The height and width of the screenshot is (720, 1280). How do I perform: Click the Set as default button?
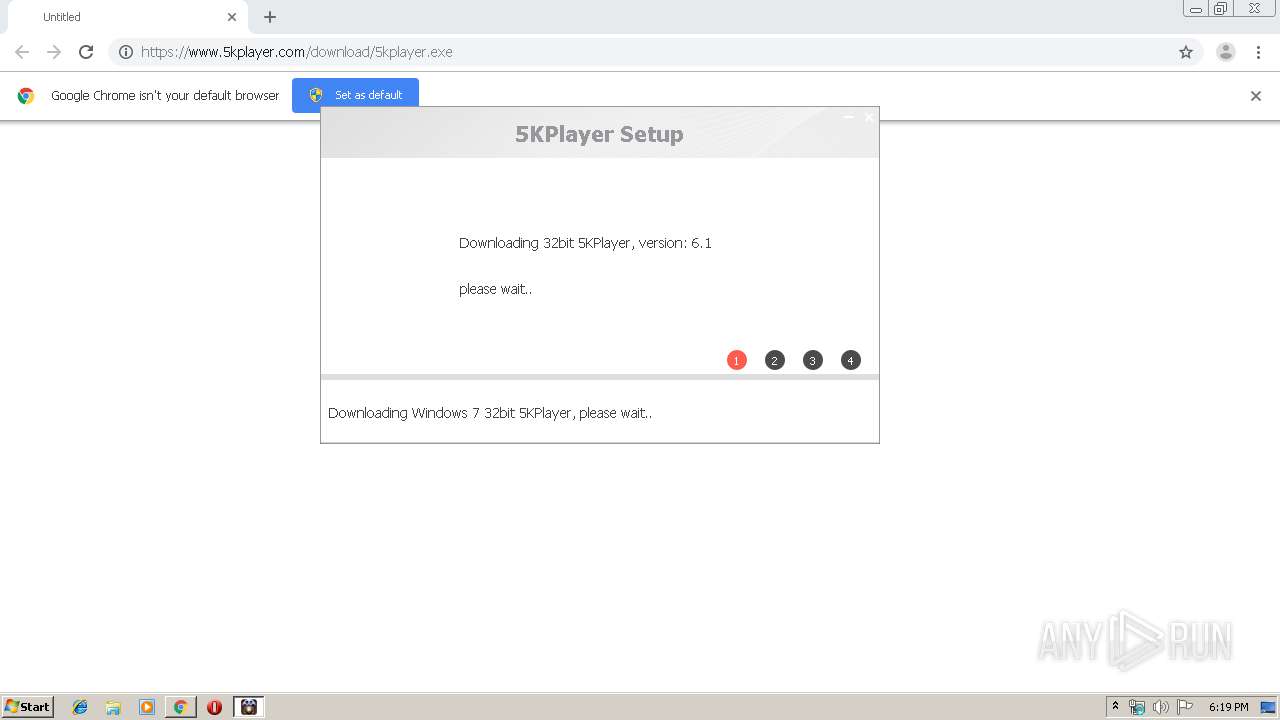(355, 95)
